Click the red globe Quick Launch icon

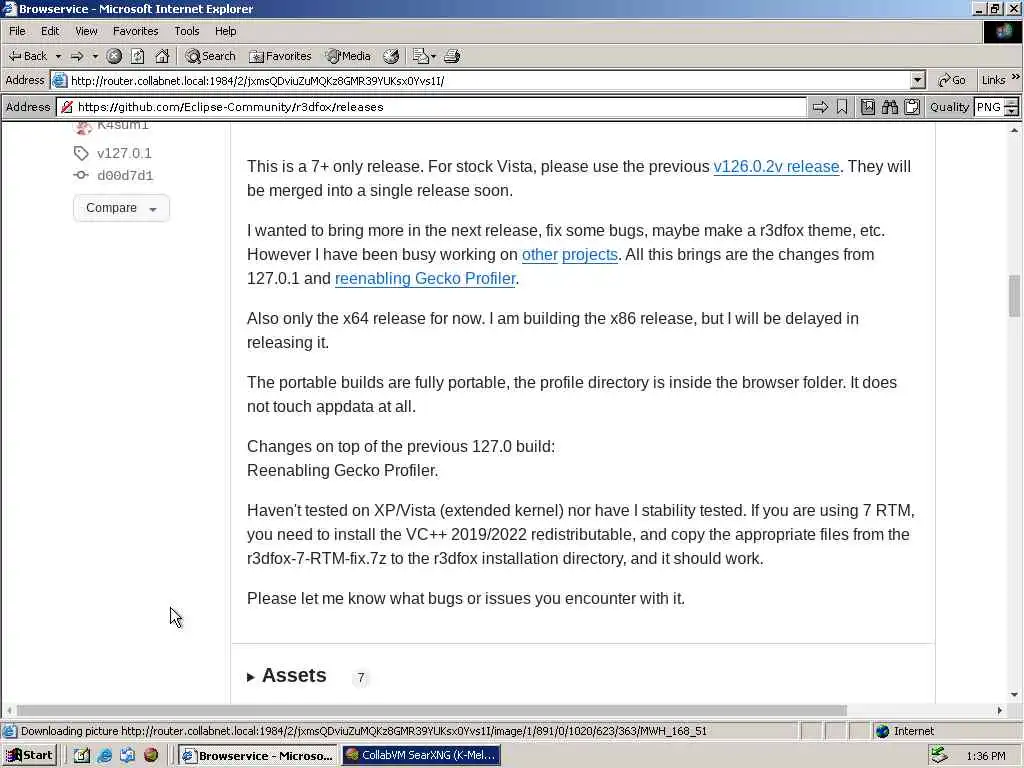[151, 756]
